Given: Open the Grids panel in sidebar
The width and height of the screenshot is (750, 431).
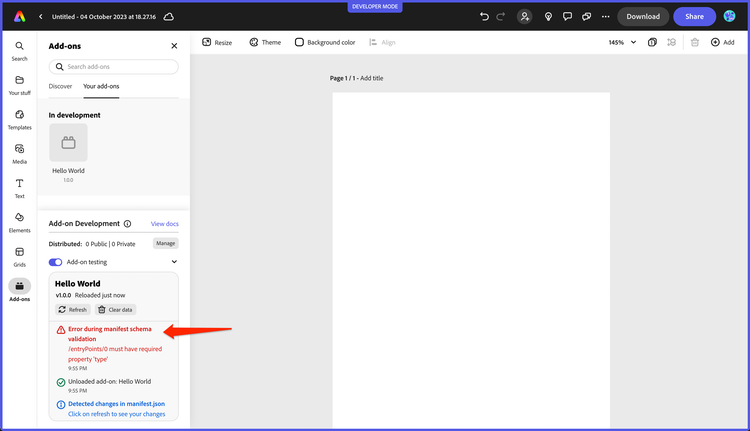Looking at the screenshot, I should pyautogui.click(x=19, y=256).
